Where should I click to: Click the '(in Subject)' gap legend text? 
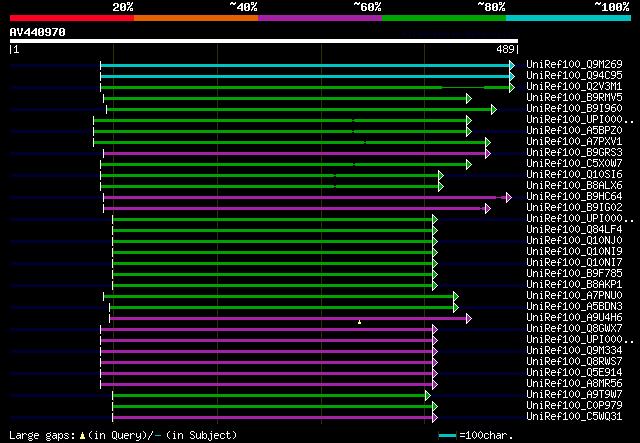point(201,435)
